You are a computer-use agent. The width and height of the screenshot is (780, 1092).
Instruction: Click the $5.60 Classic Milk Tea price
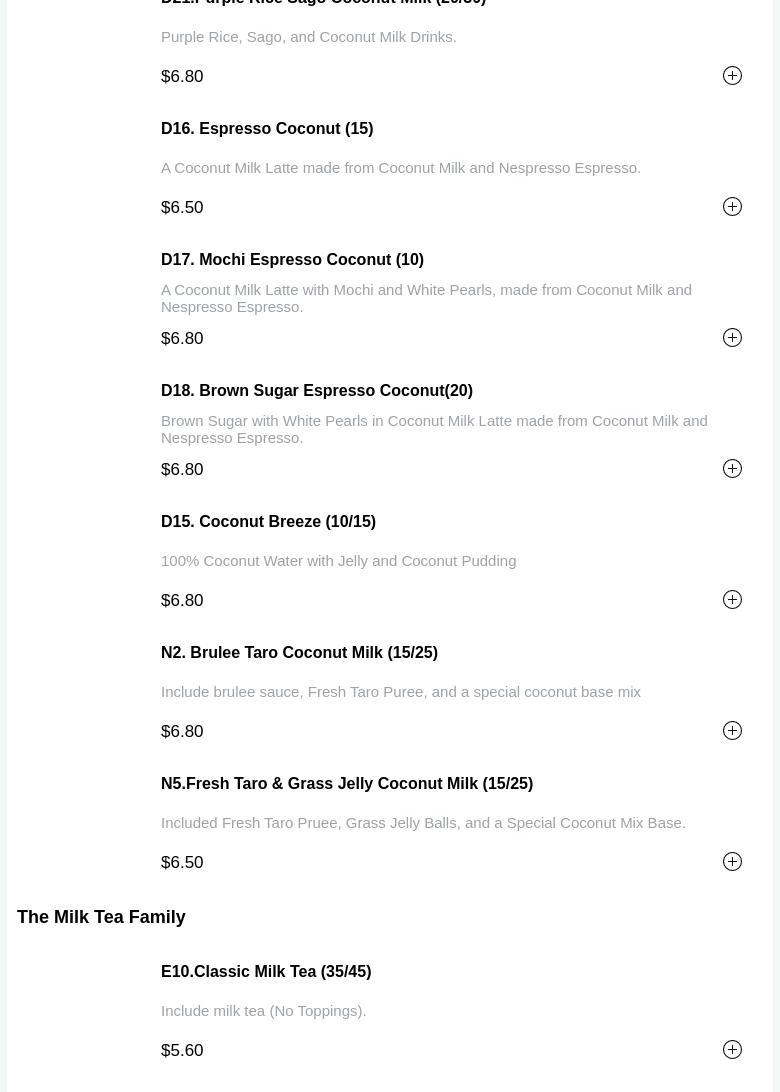(182, 1051)
